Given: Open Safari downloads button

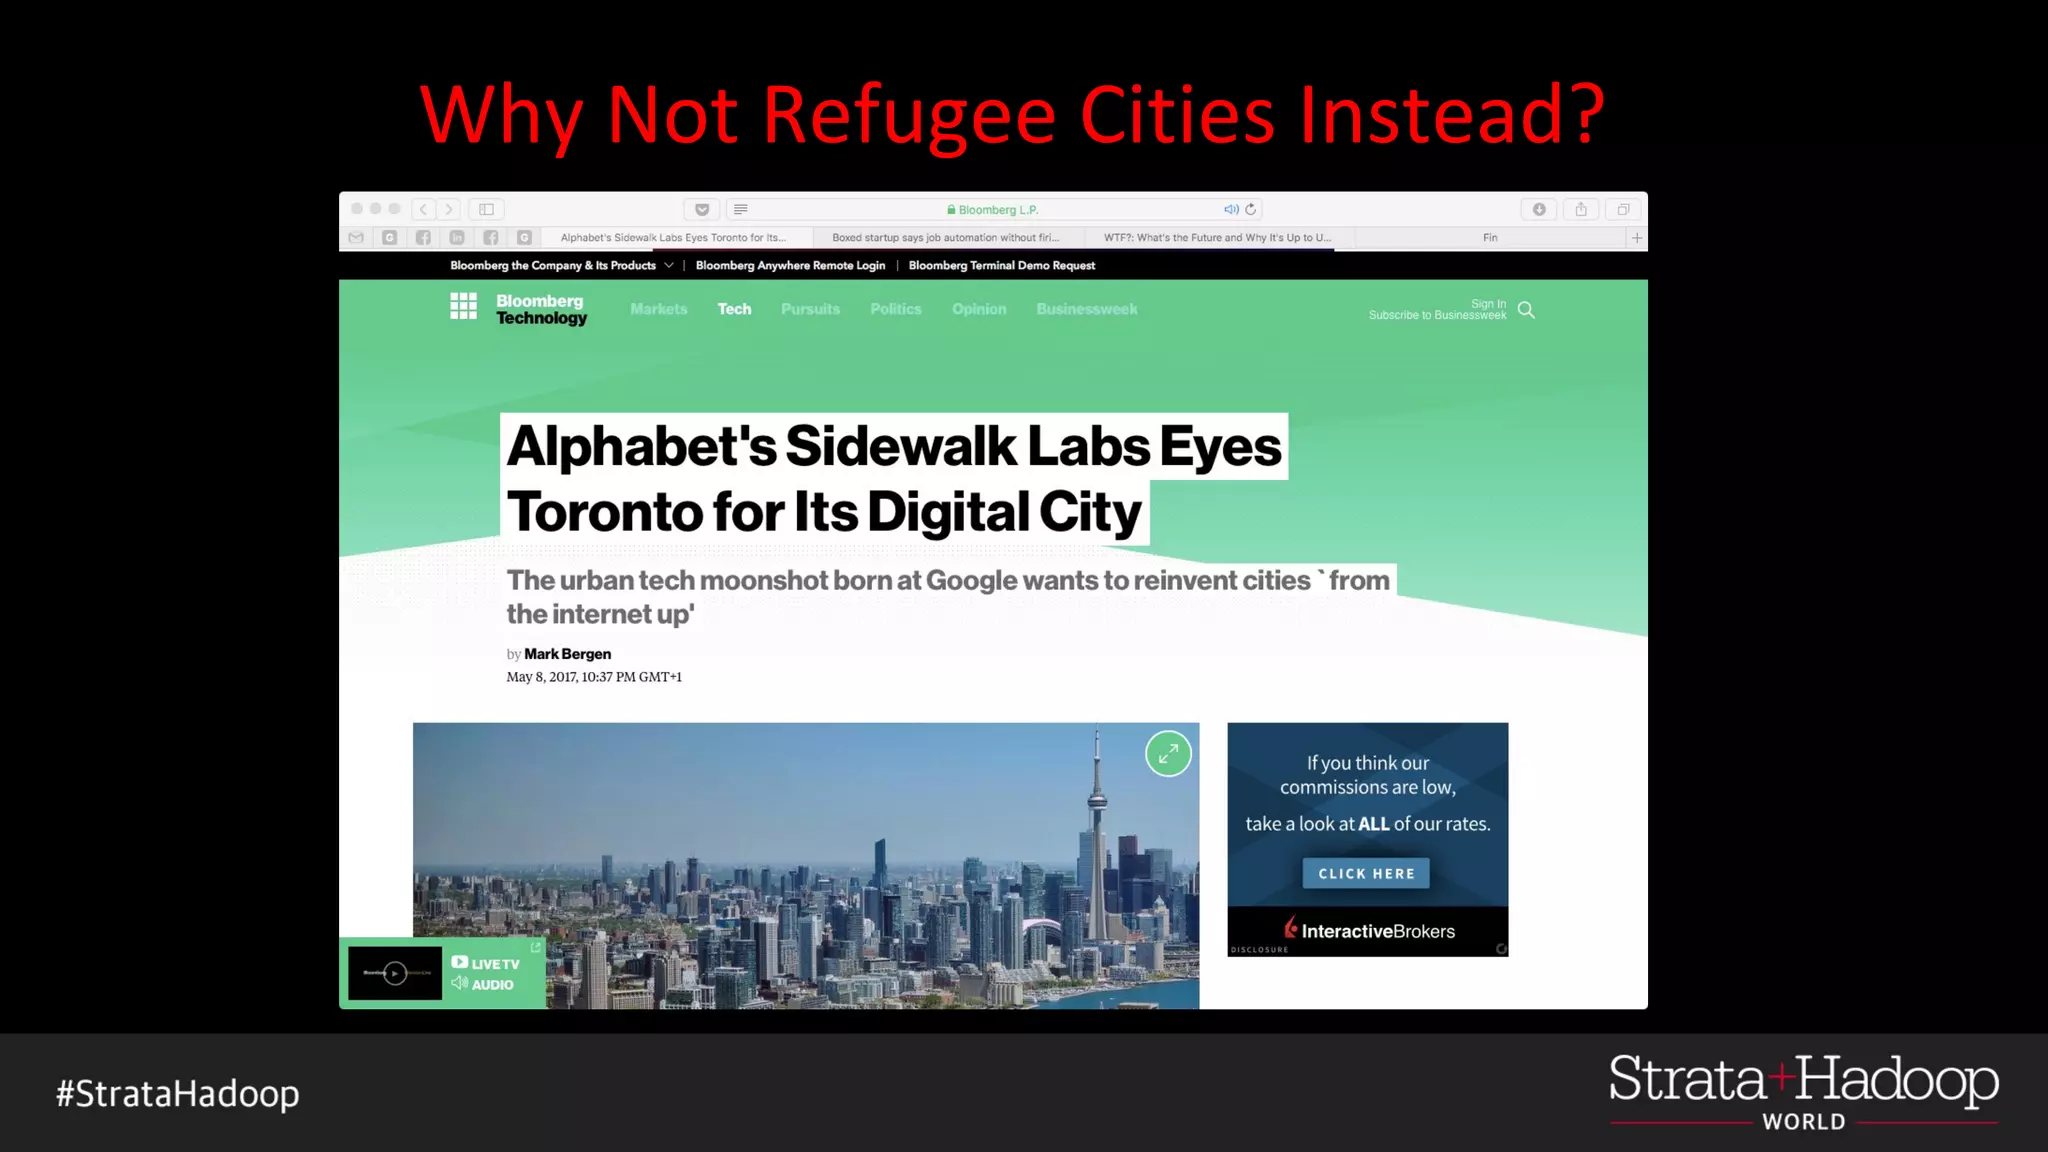Looking at the screenshot, I should (x=1539, y=209).
